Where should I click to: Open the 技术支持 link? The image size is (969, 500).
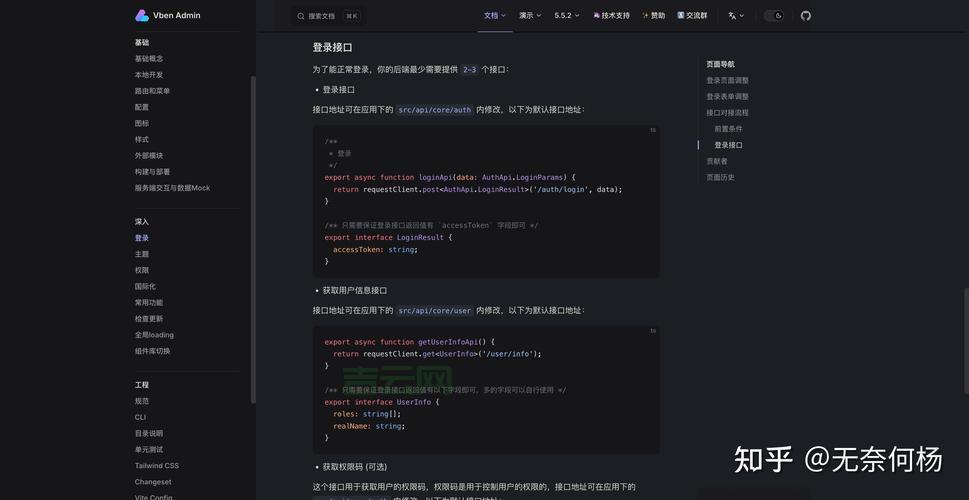pos(611,15)
